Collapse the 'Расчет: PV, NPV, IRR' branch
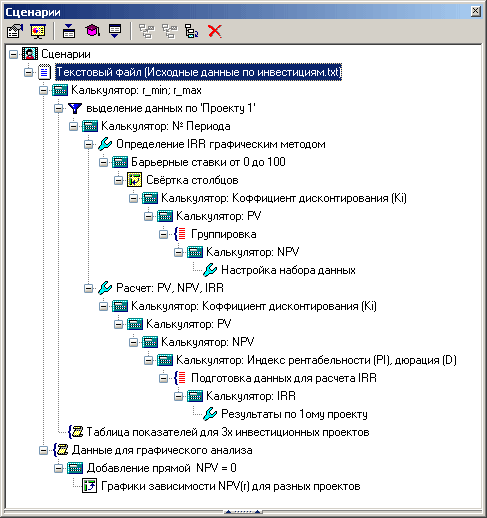Image resolution: width=487 pixels, height=518 pixels. 88,288
